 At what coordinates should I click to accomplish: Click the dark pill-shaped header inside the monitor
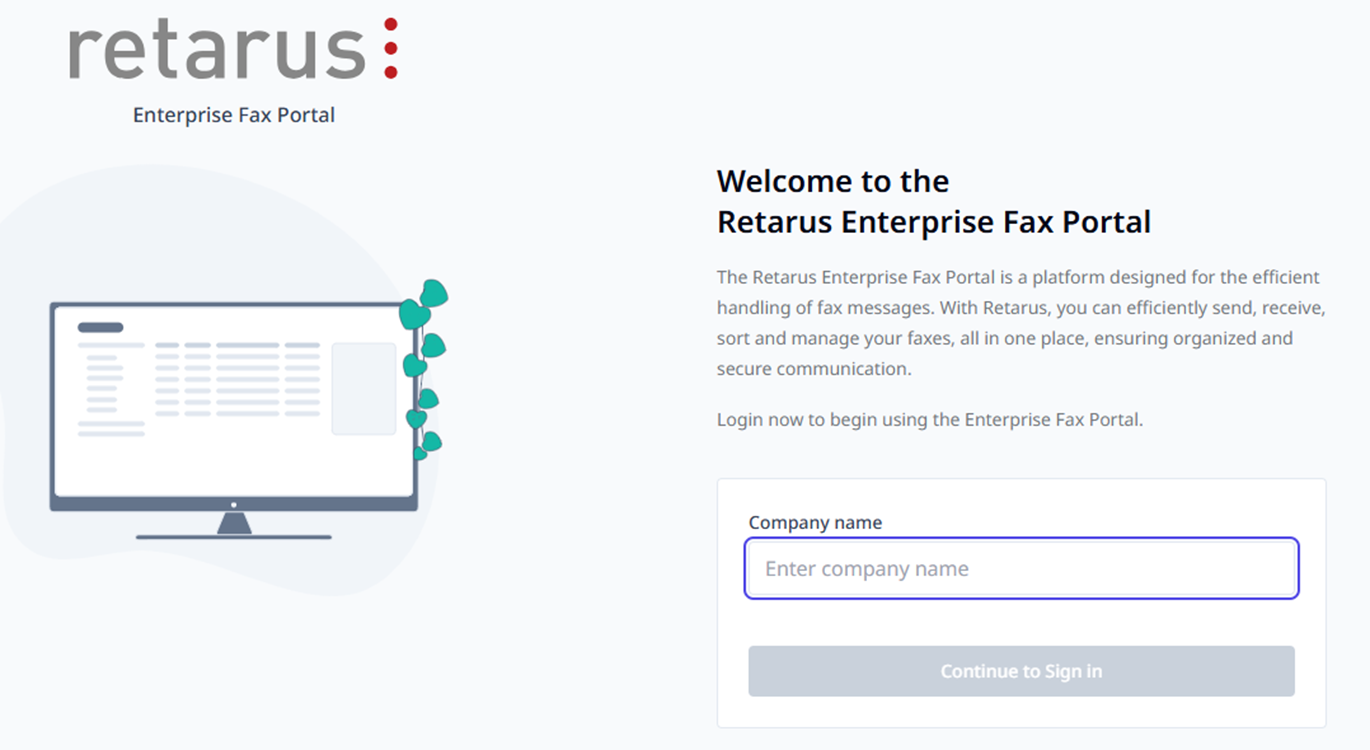(100, 327)
